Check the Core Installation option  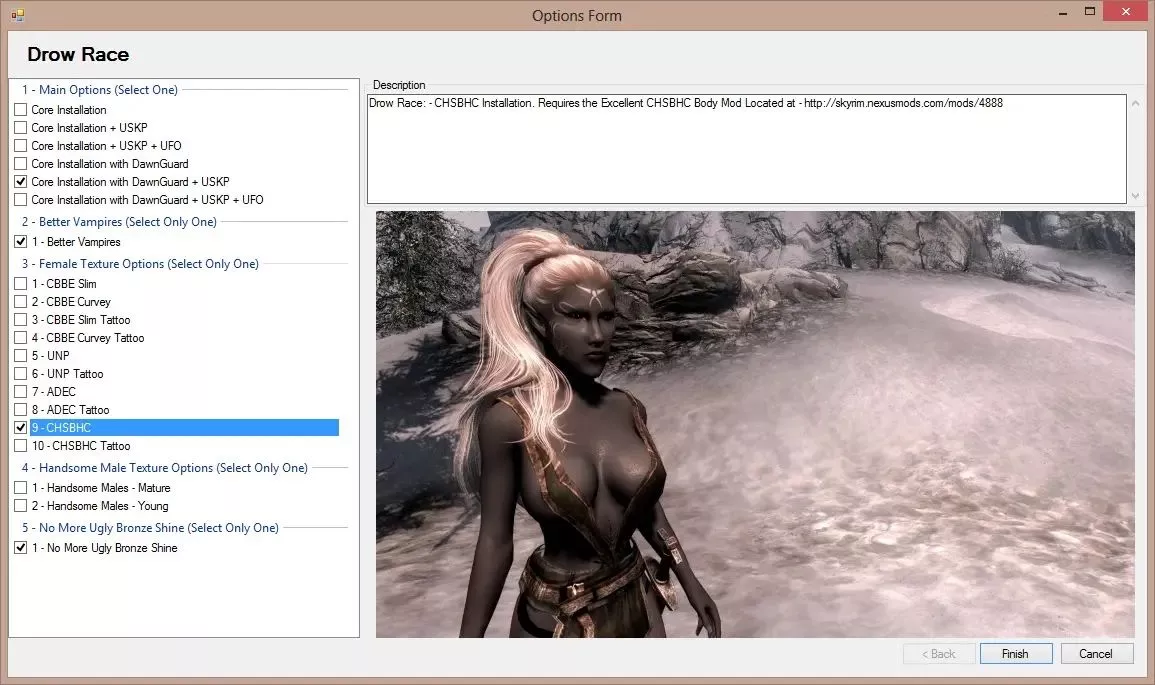pos(21,110)
